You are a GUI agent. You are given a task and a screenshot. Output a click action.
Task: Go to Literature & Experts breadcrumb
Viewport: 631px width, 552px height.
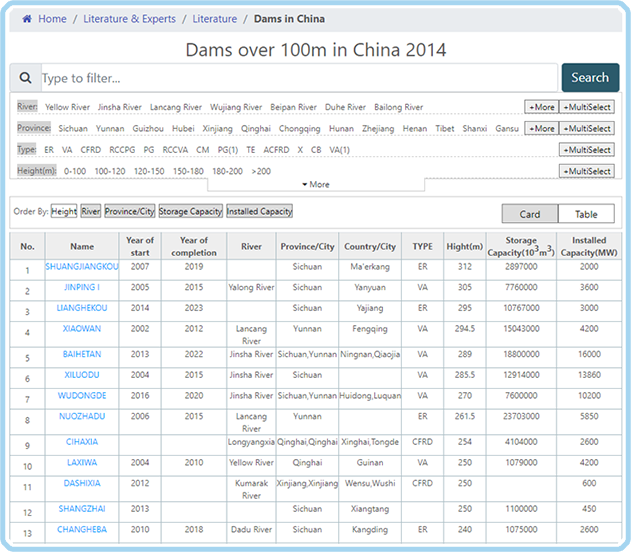129,19
